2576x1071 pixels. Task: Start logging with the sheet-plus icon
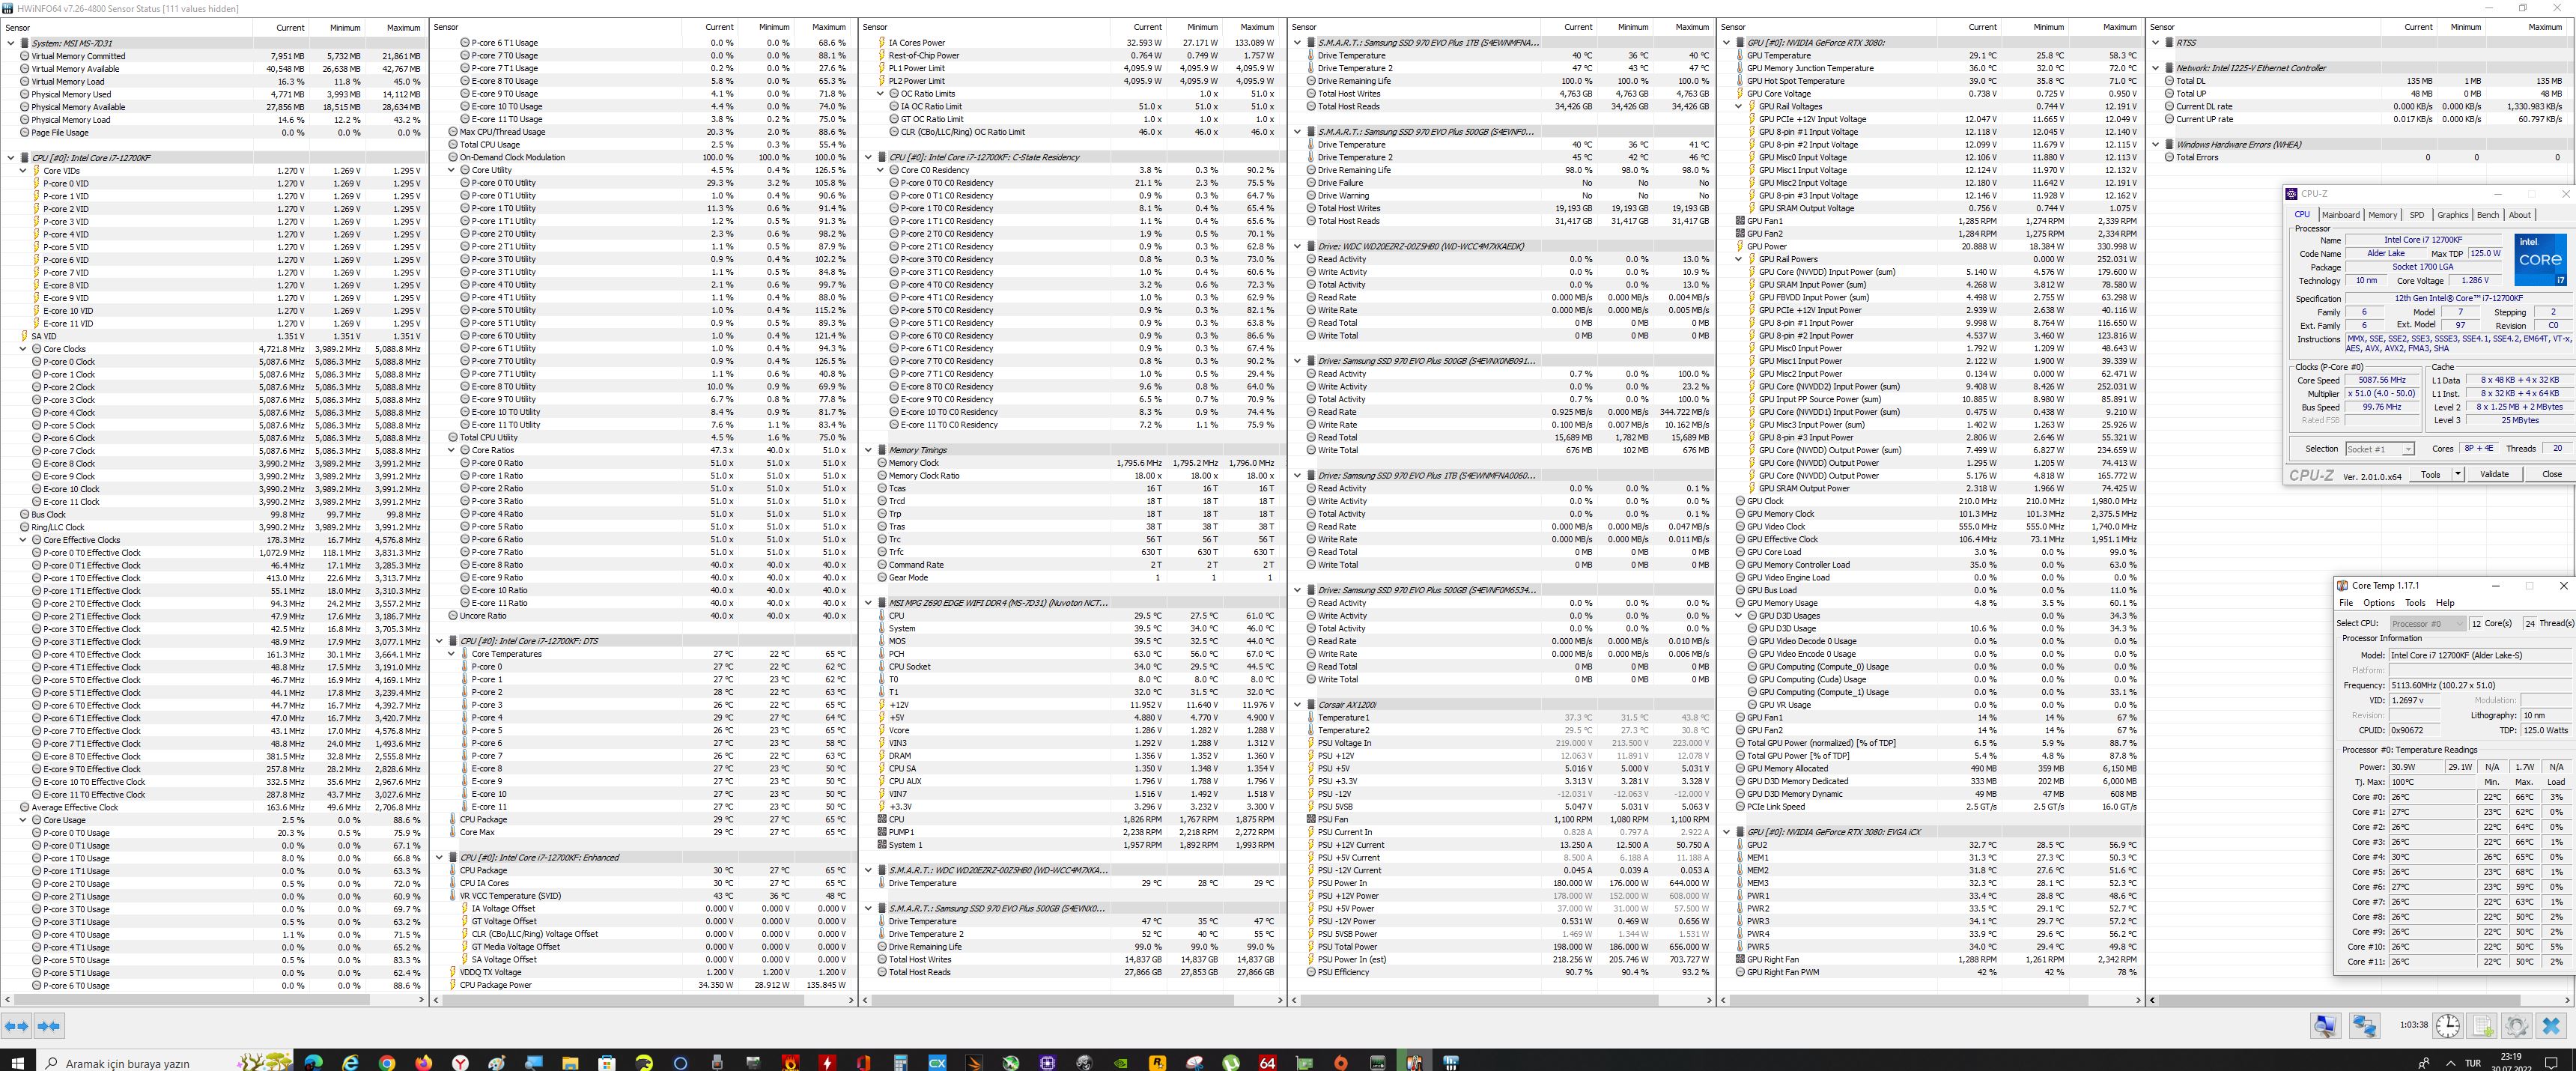[x=2483, y=1025]
